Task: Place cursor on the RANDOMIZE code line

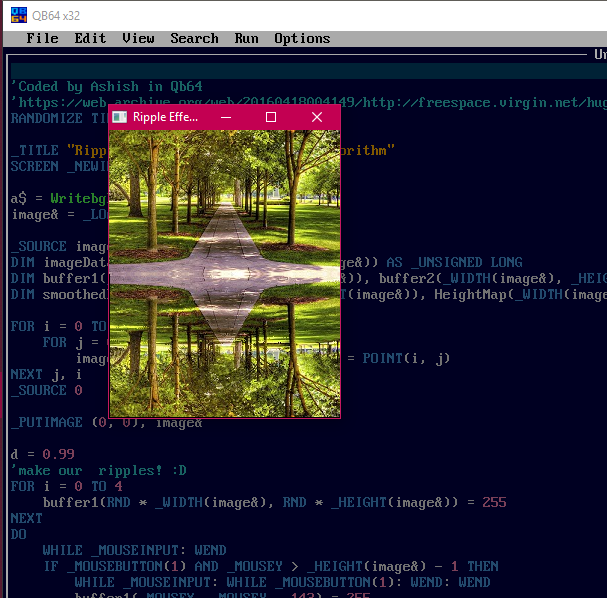Action: (50, 118)
